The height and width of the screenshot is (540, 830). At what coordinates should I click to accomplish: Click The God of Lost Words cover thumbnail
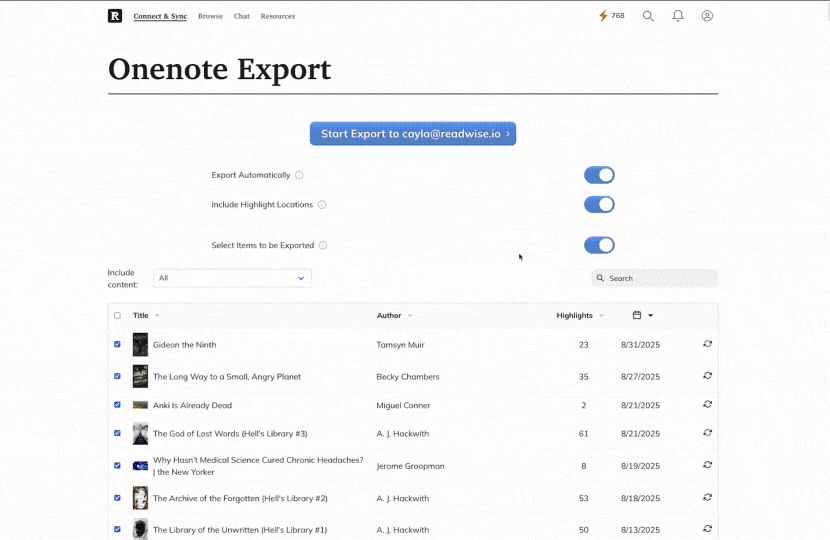(140, 434)
